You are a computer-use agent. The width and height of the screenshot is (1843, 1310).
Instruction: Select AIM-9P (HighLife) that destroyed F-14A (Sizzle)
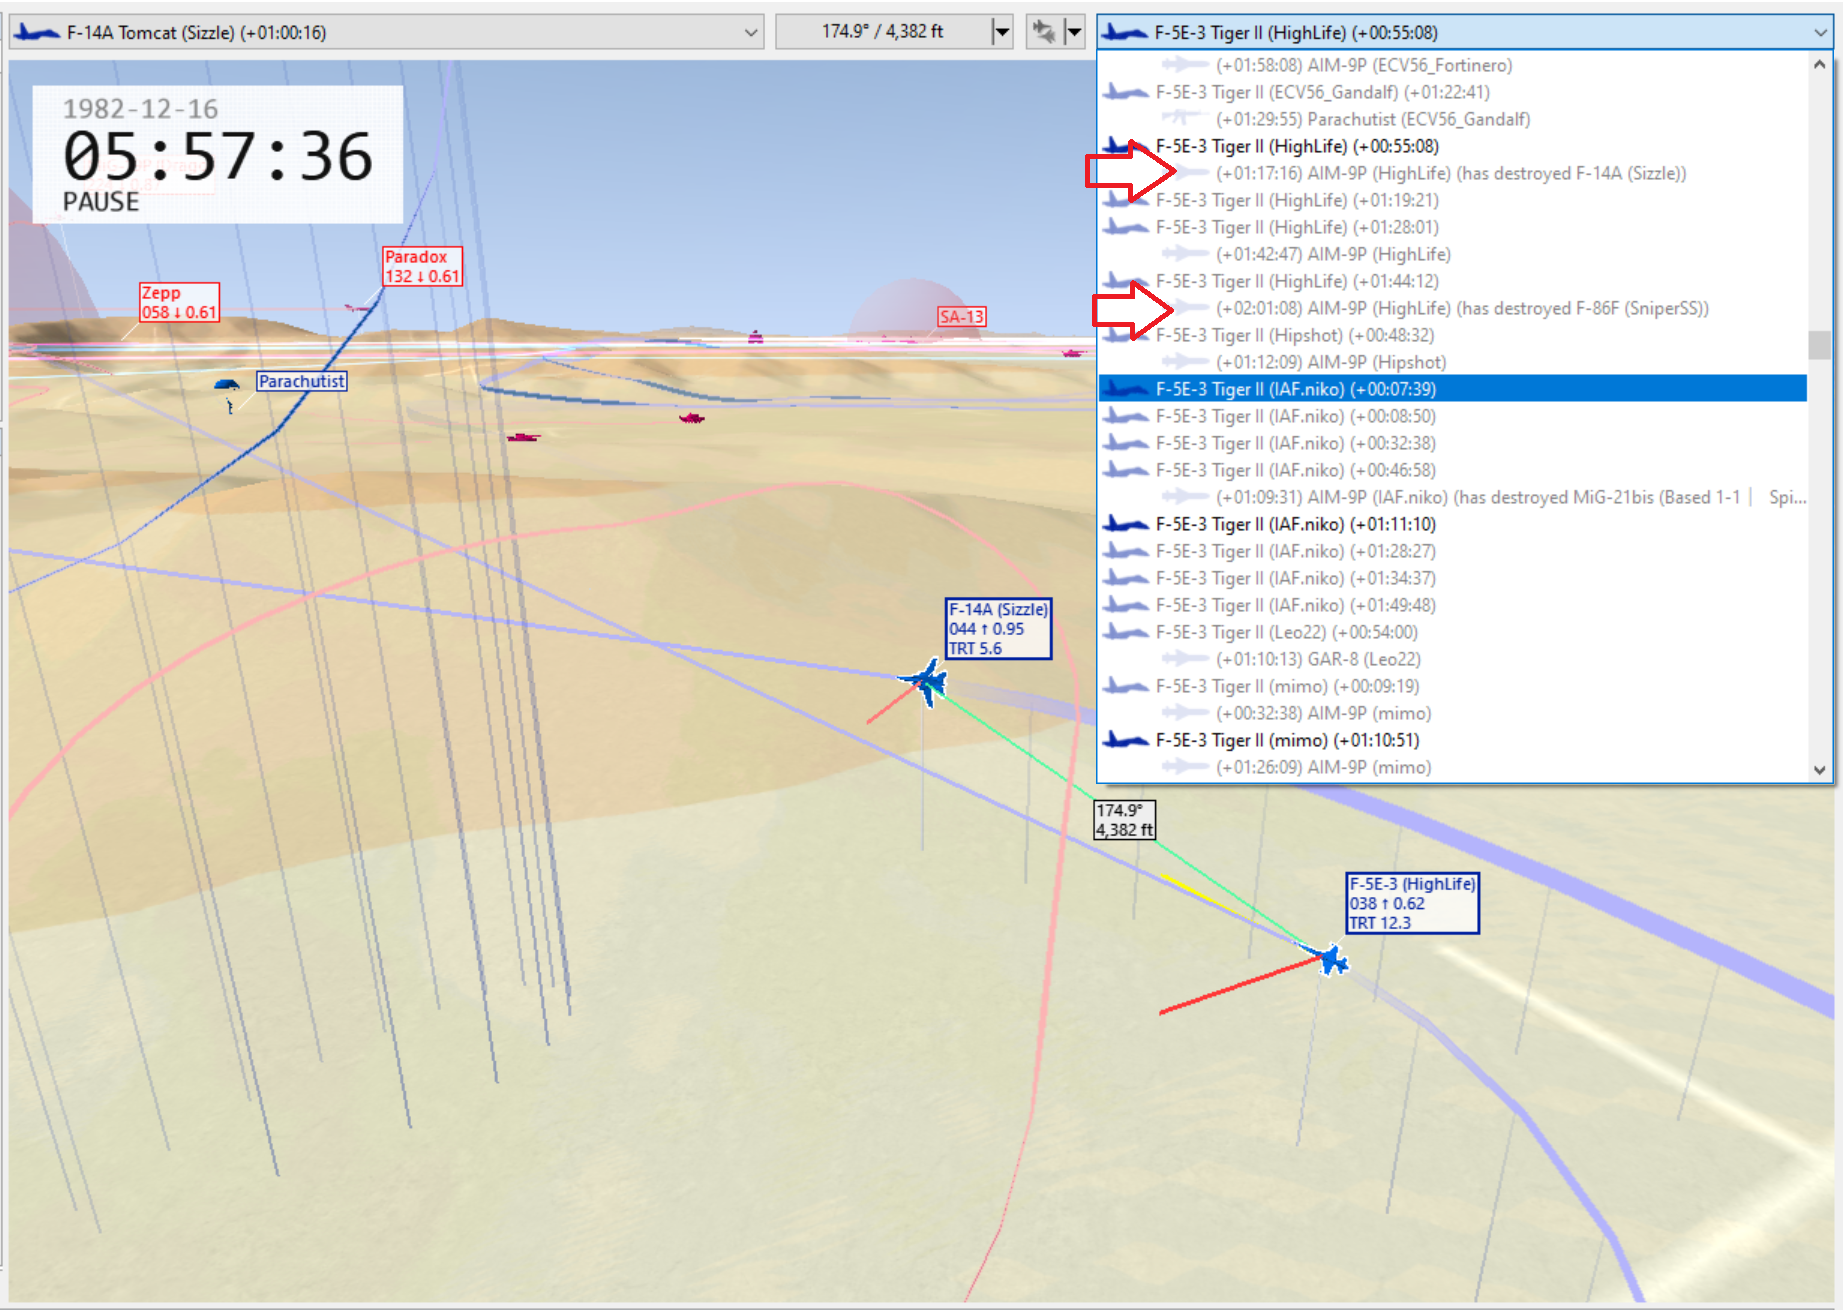1450,173
